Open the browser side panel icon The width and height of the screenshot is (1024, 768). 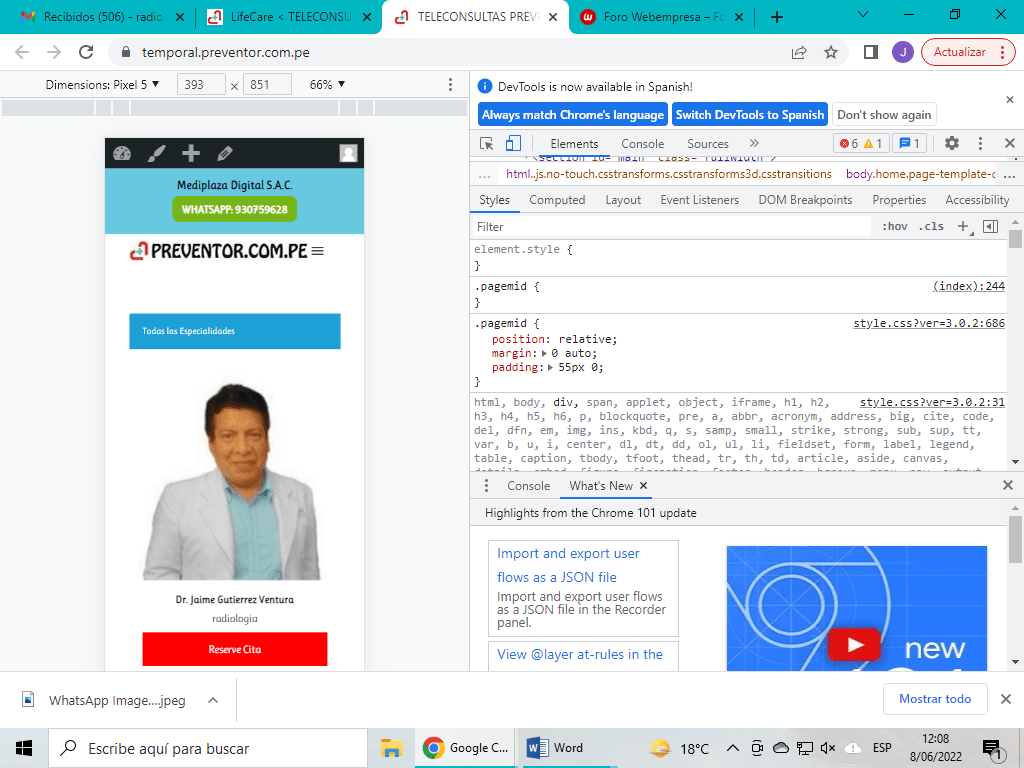coord(870,52)
